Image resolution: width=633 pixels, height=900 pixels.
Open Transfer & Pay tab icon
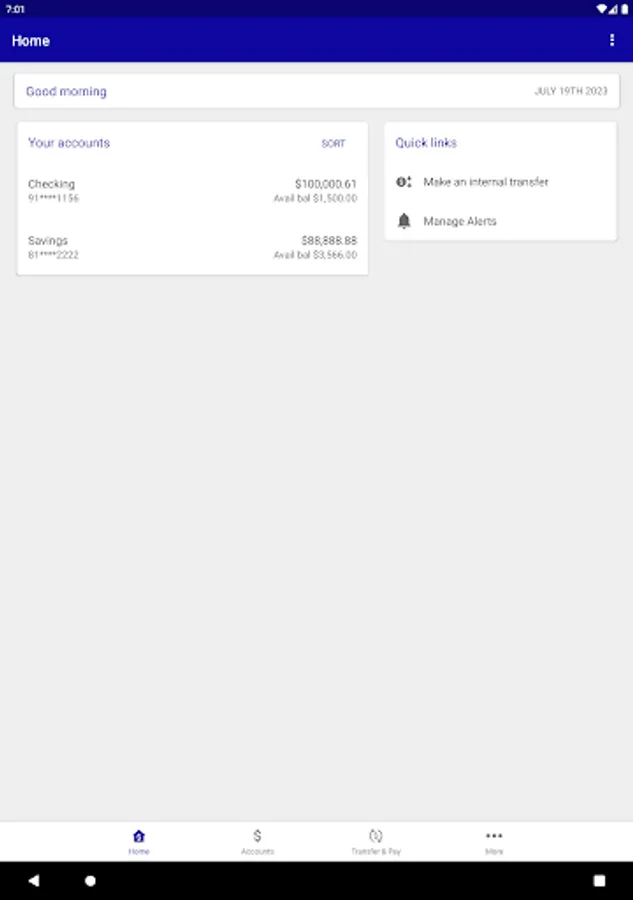click(x=376, y=836)
